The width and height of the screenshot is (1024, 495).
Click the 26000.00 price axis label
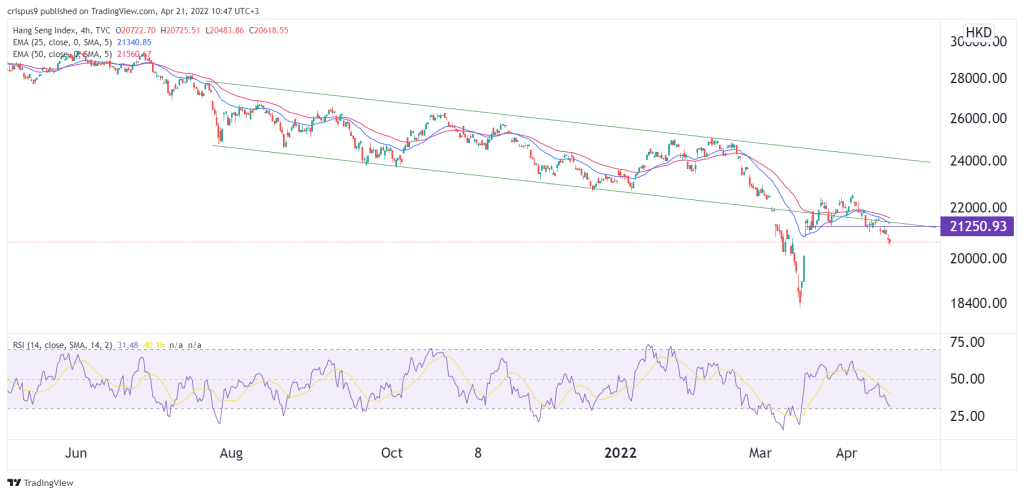coord(977,119)
